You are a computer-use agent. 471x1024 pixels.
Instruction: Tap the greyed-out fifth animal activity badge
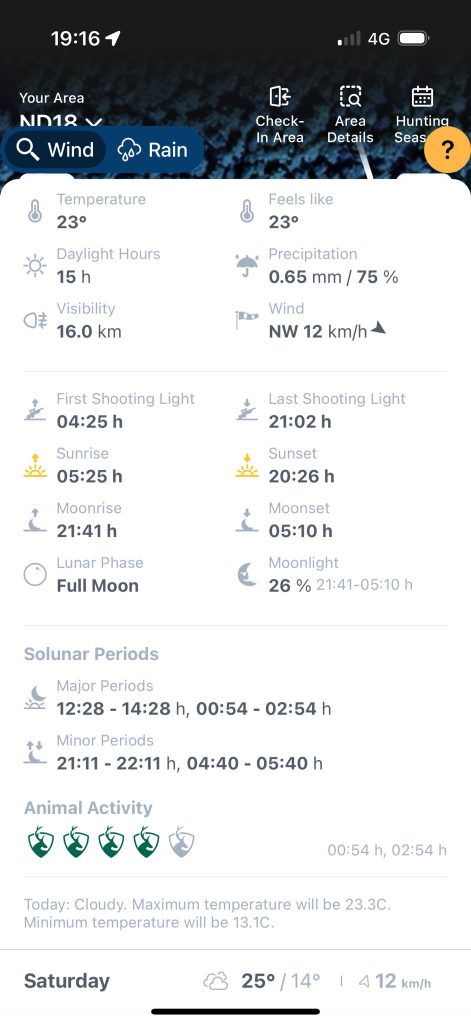[x=182, y=842]
